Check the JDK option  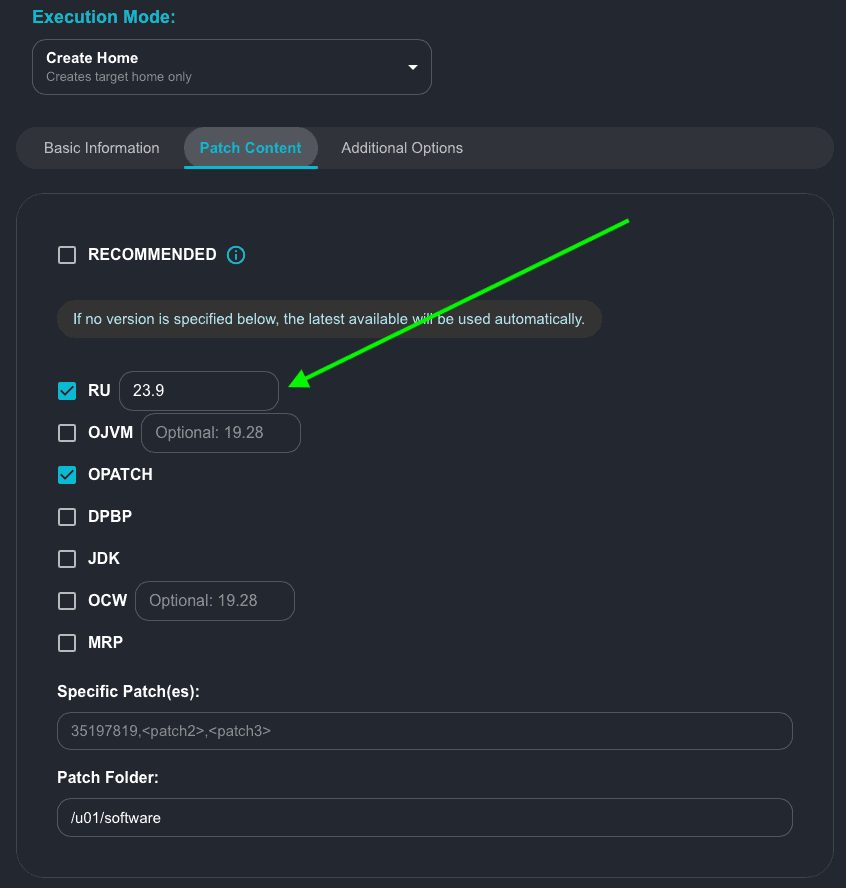(67, 559)
